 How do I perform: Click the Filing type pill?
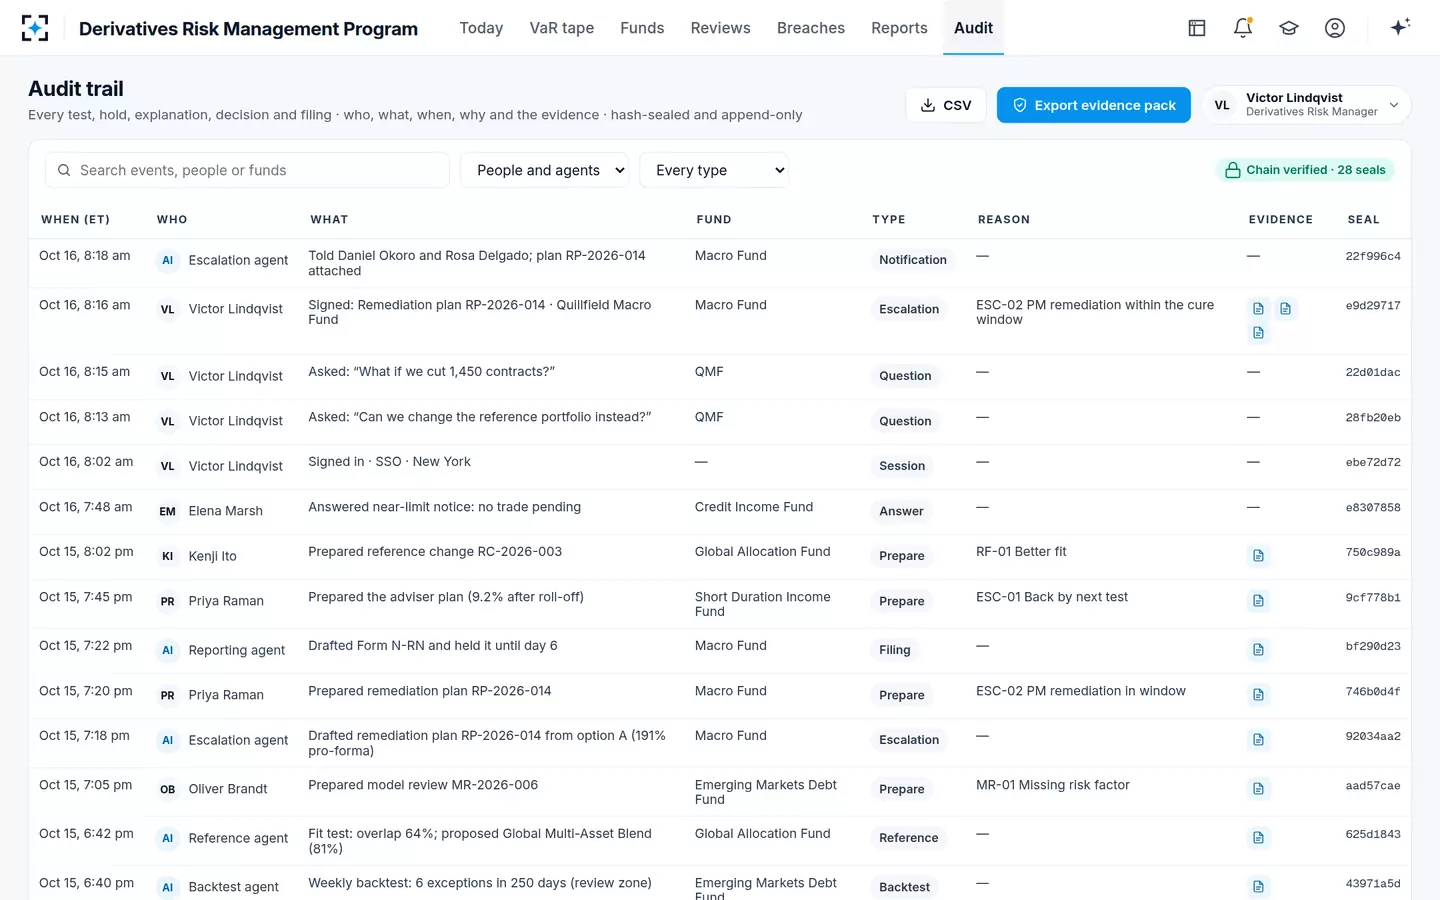click(895, 650)
